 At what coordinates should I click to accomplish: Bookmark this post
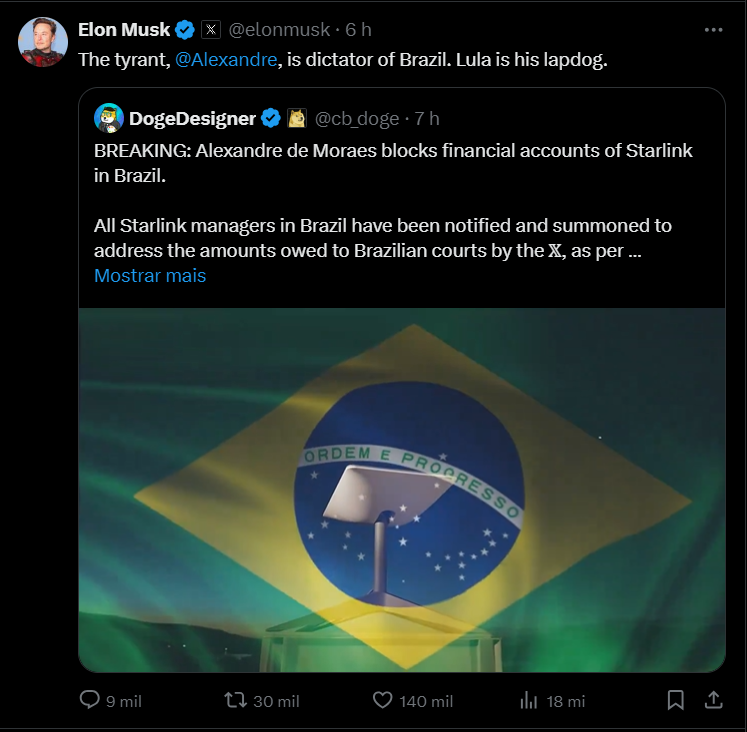coord(676,700)
